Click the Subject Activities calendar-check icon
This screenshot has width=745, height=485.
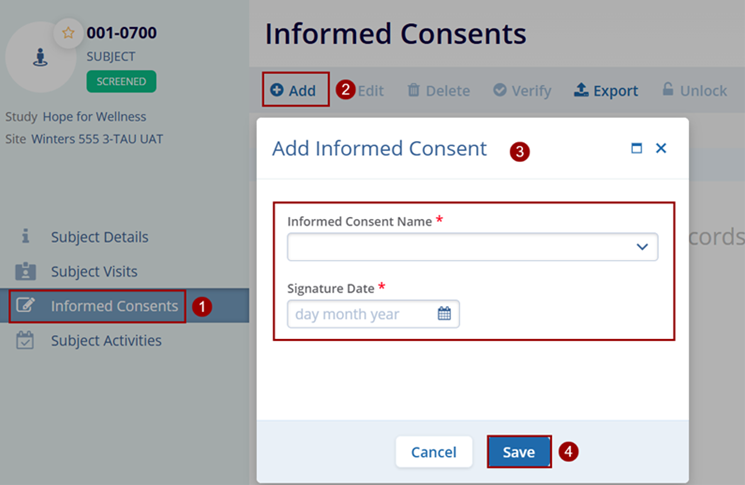(x=26, y=340)
